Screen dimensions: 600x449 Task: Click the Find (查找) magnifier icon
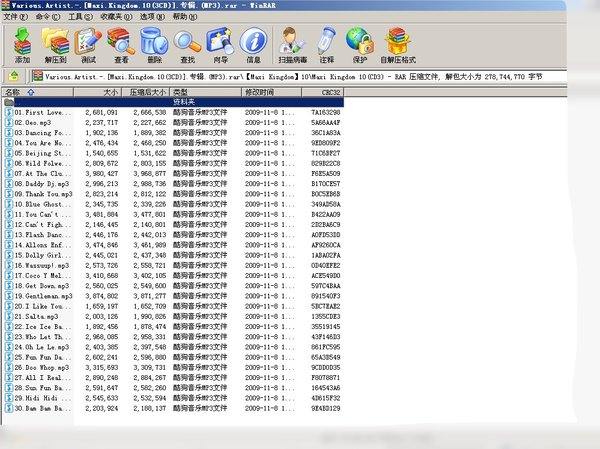click(187, 45)
